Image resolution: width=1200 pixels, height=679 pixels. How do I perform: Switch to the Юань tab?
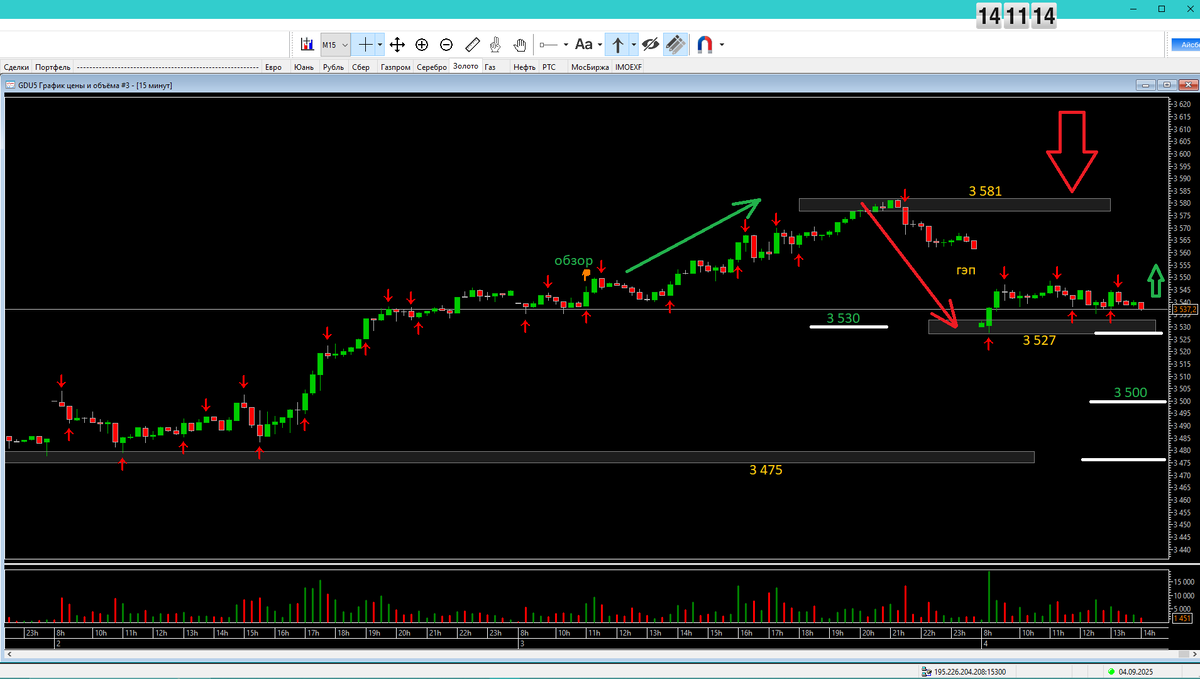[304, 67]
